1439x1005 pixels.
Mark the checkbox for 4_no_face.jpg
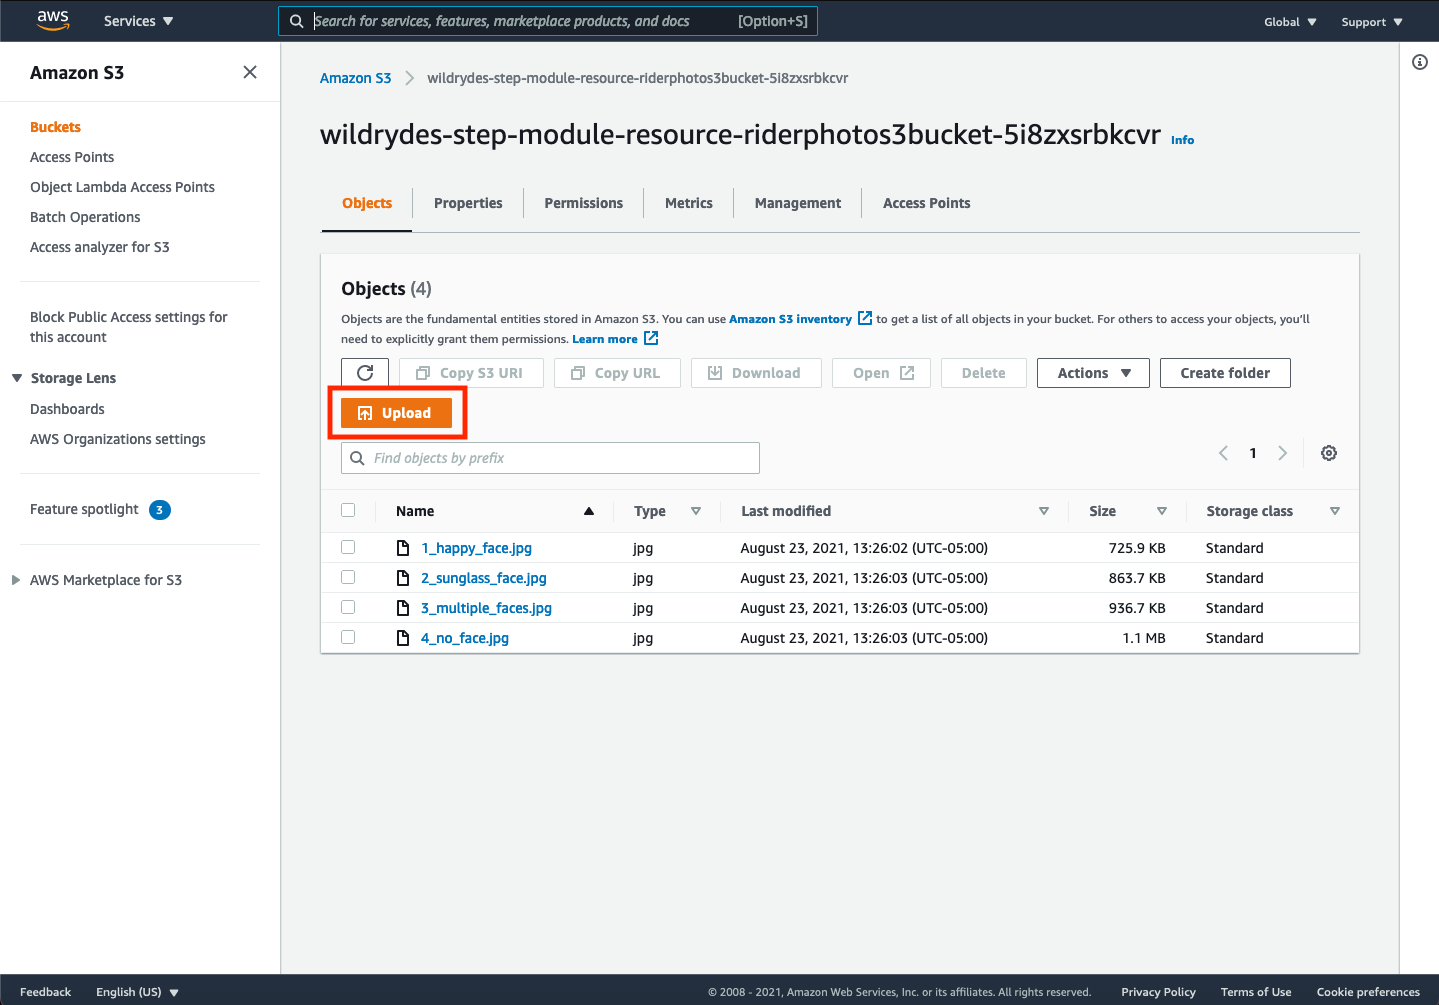pyautogui.click(x=348, y=637)
